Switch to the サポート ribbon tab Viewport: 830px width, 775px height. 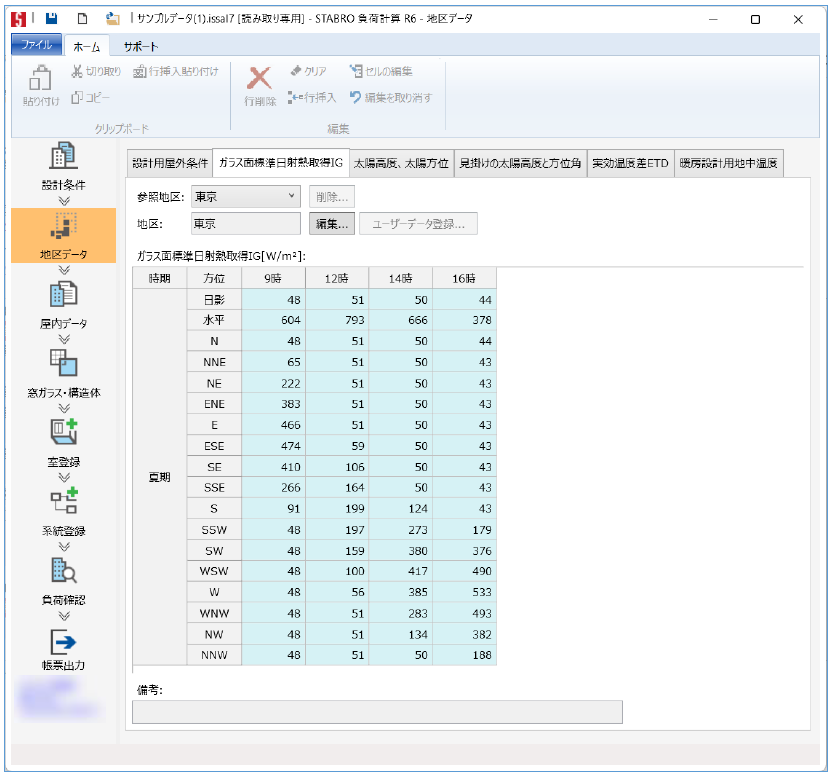[x=140, y=47]
